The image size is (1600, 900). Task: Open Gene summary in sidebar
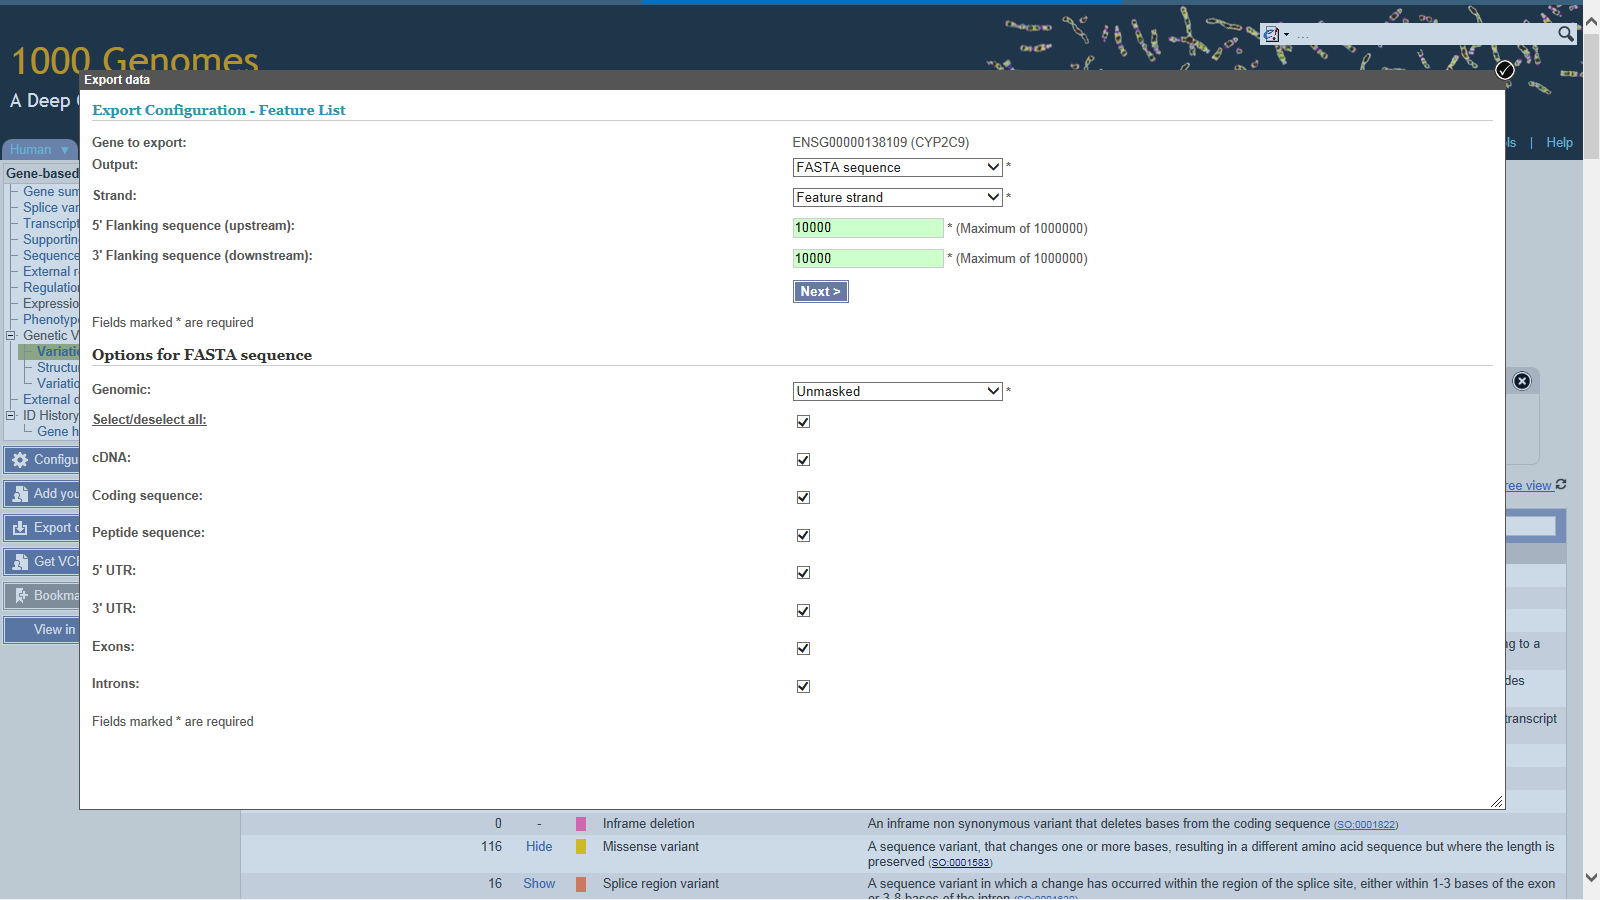51,192
